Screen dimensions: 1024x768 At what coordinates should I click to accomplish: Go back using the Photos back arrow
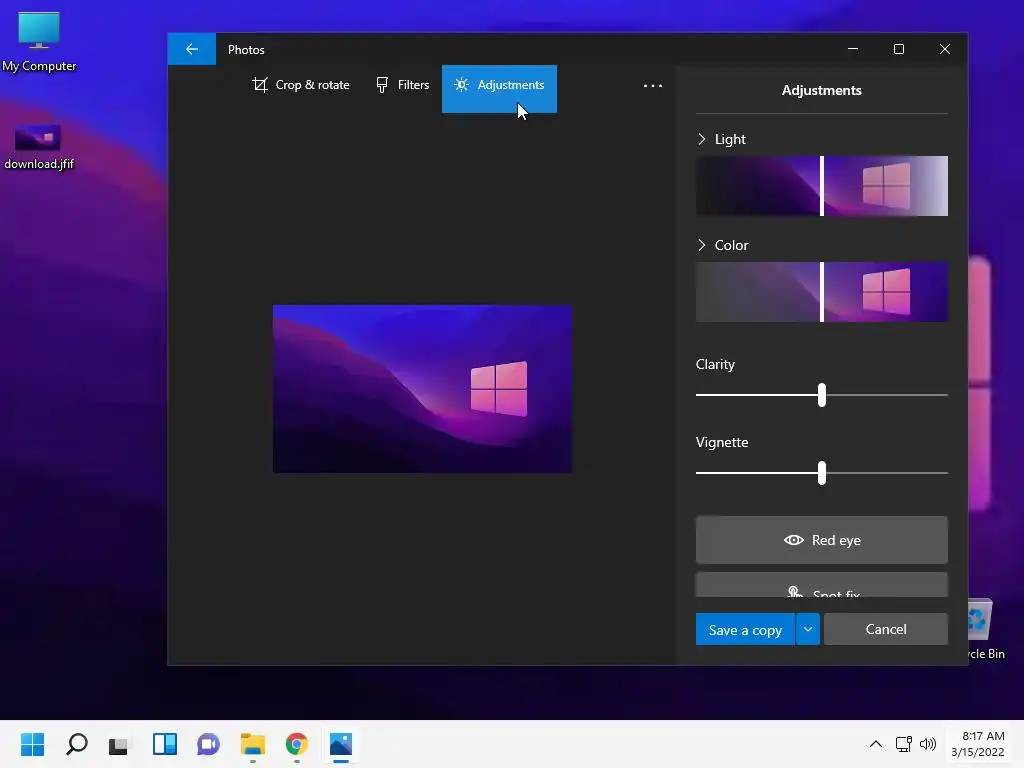pyautogui.click(x=191, y=49)
